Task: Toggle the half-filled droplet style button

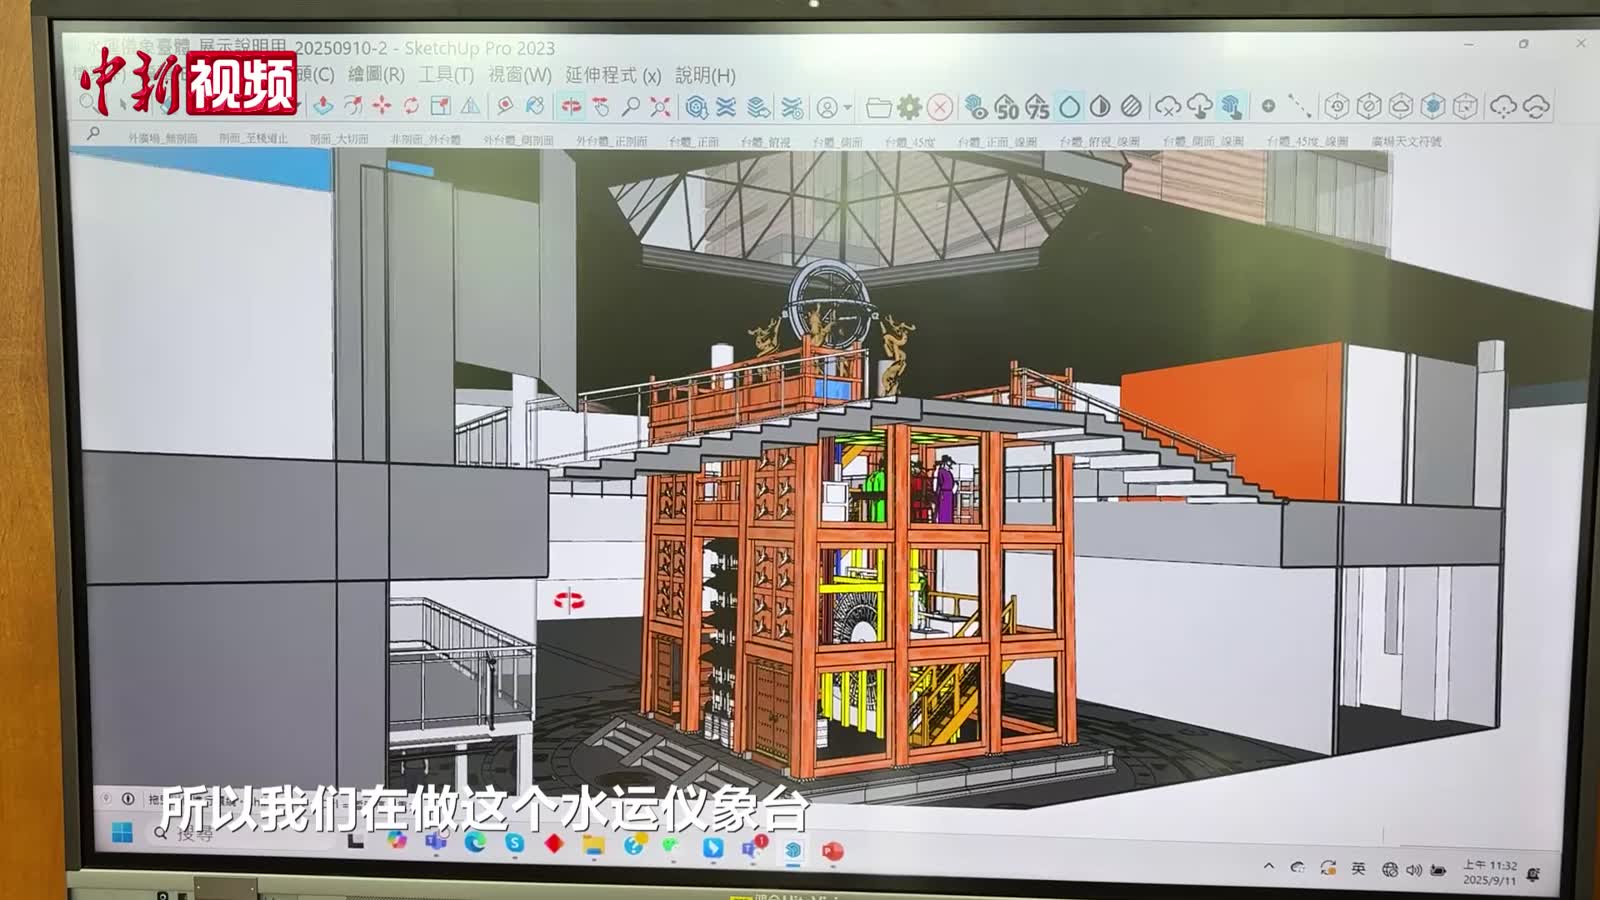Action: click(x=1100, y=106)
